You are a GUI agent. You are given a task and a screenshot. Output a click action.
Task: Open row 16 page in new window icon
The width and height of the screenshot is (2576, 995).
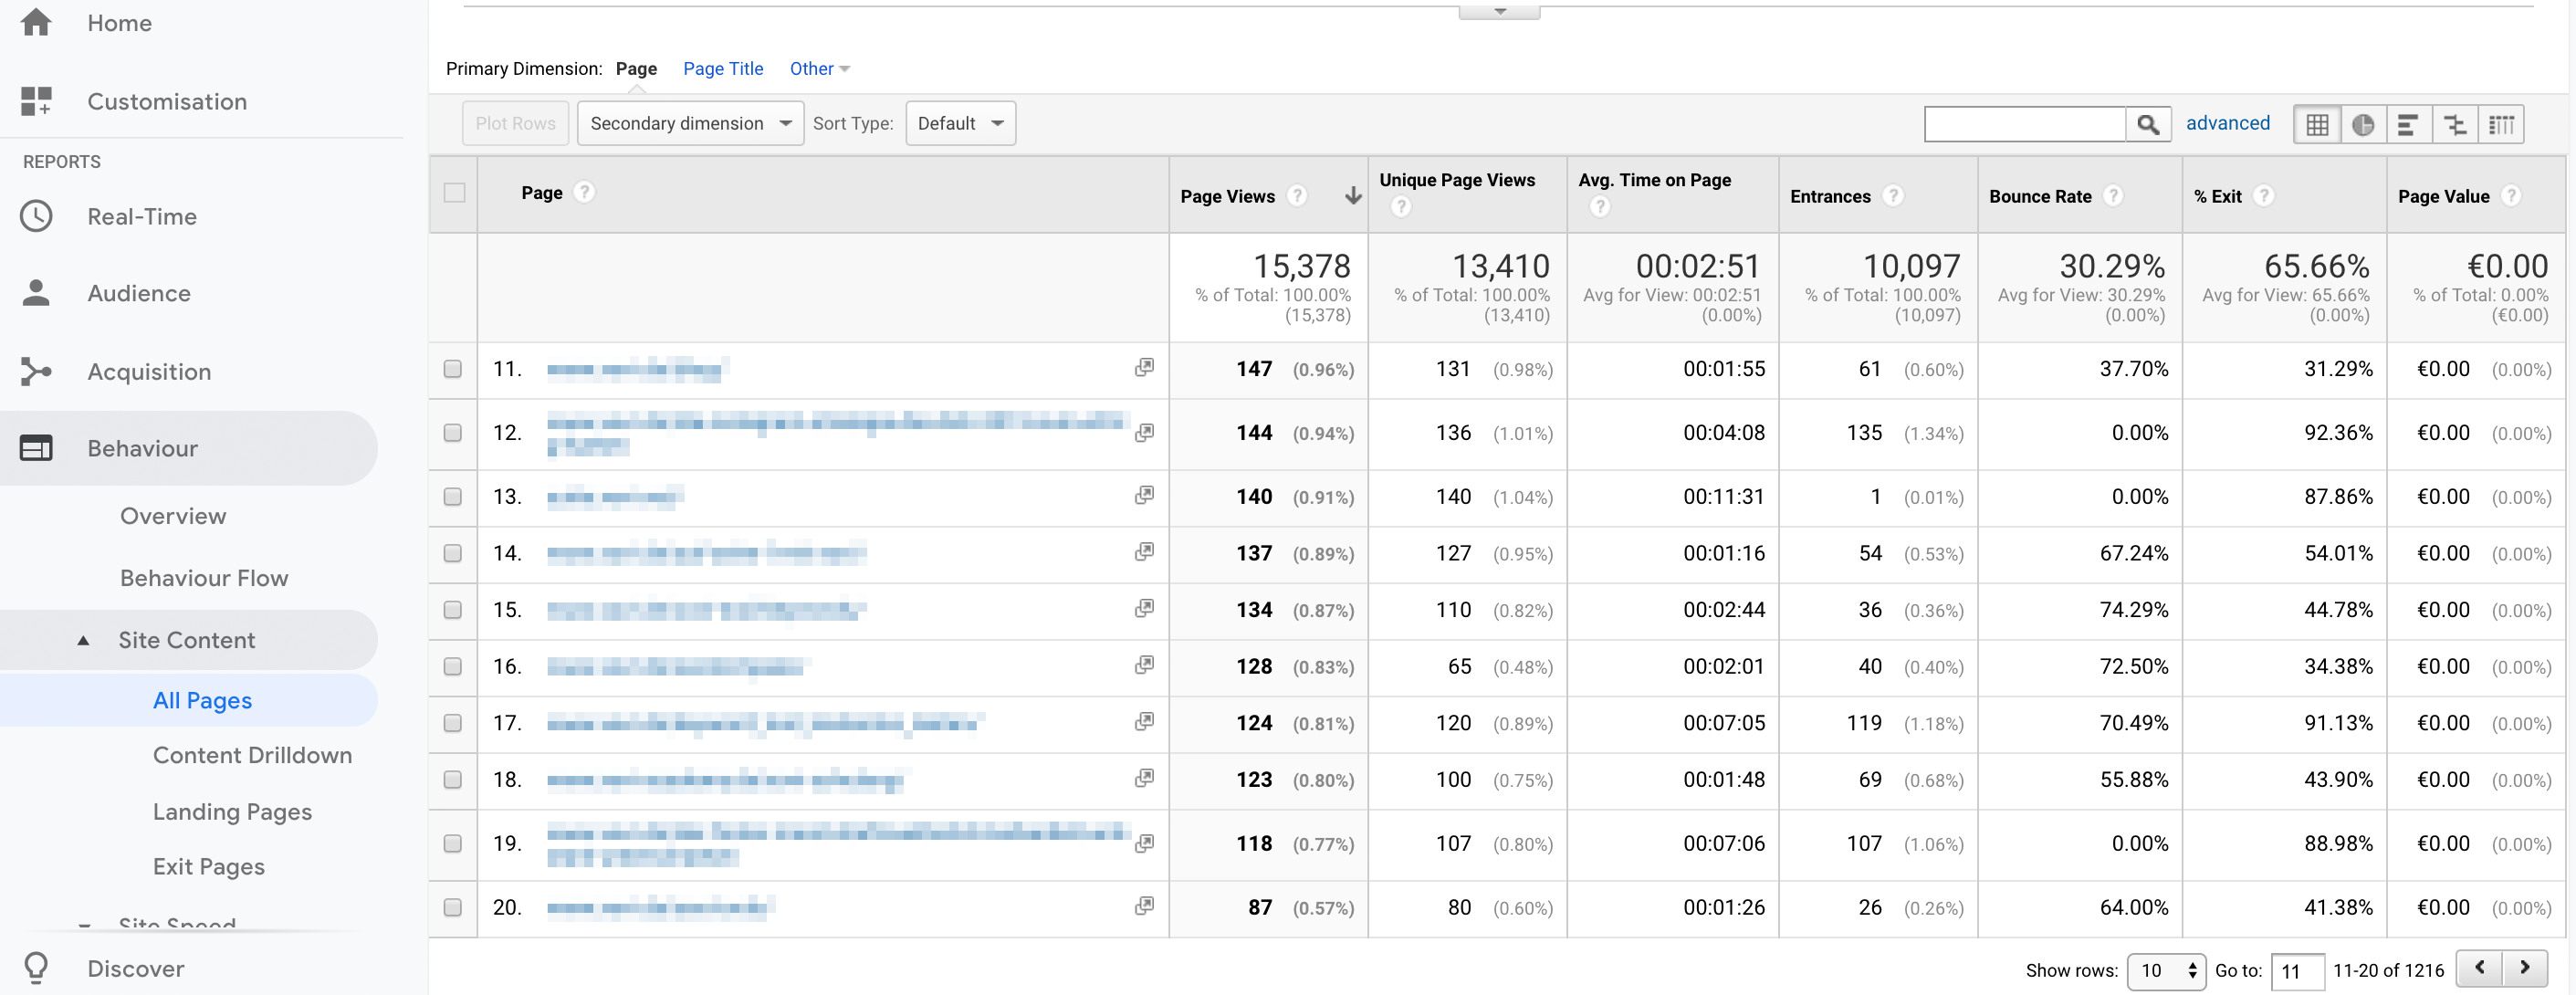pos(1144,665)
